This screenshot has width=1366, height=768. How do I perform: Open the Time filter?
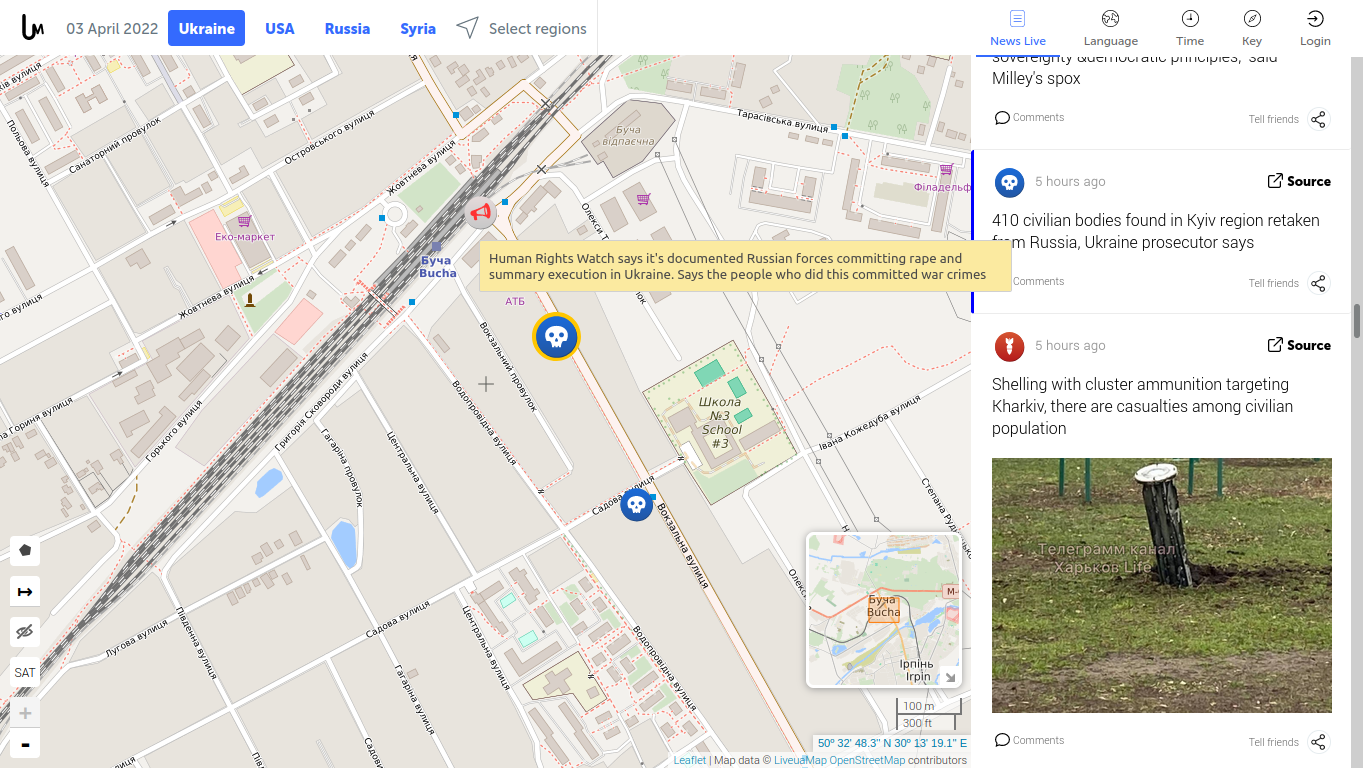1190,28
